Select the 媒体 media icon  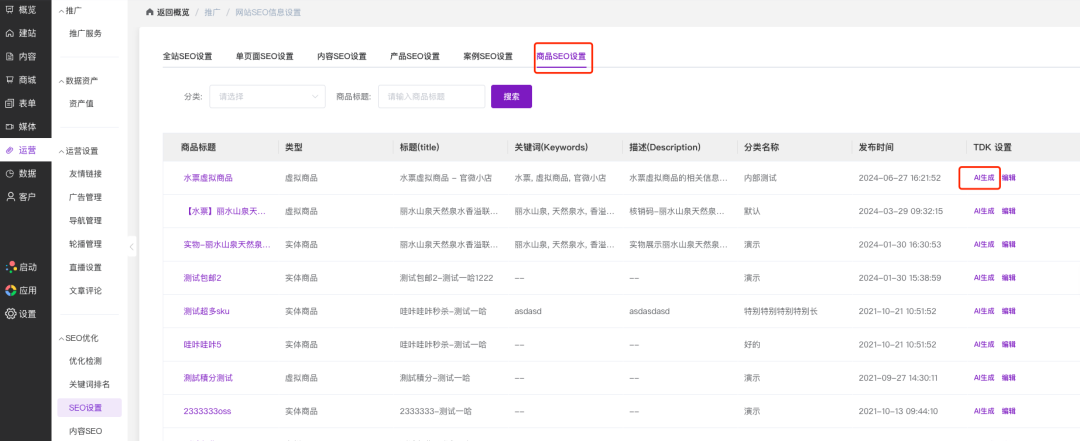click(10, 127)
